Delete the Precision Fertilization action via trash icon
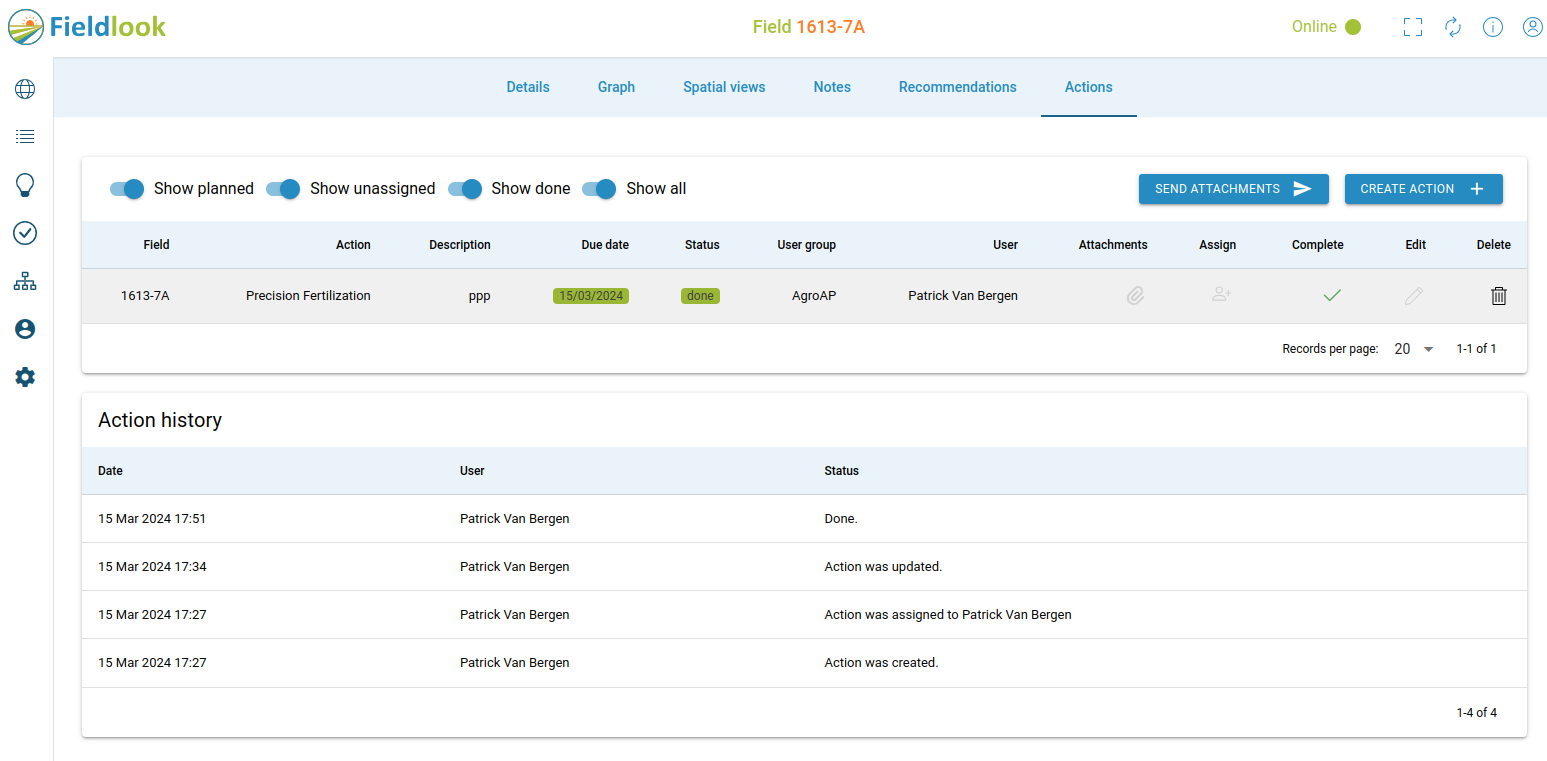Viewport: 1547px width, 761px height. pyautogui.click(x=1498, y=295)
